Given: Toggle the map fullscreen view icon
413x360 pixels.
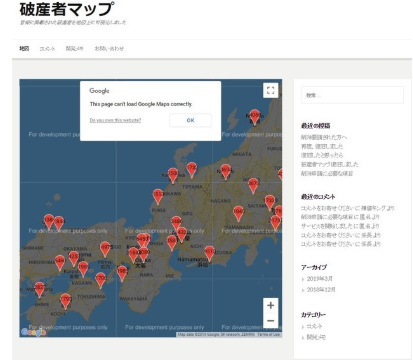Looking at the screenshot, I should [270, 90].
